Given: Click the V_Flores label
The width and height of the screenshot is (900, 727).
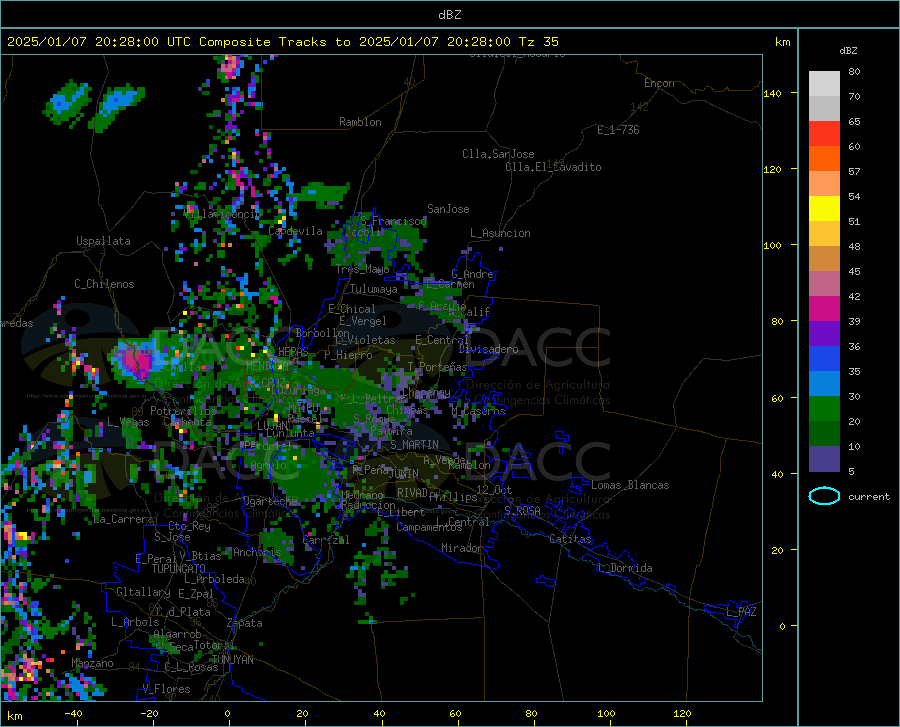Looking at the screenshot, I should (166, 689).
